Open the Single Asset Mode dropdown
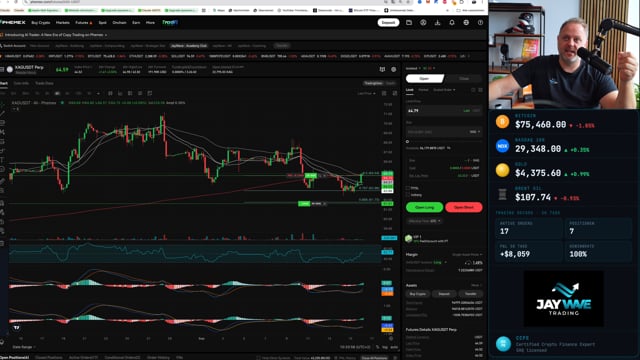 coord(467,255)
